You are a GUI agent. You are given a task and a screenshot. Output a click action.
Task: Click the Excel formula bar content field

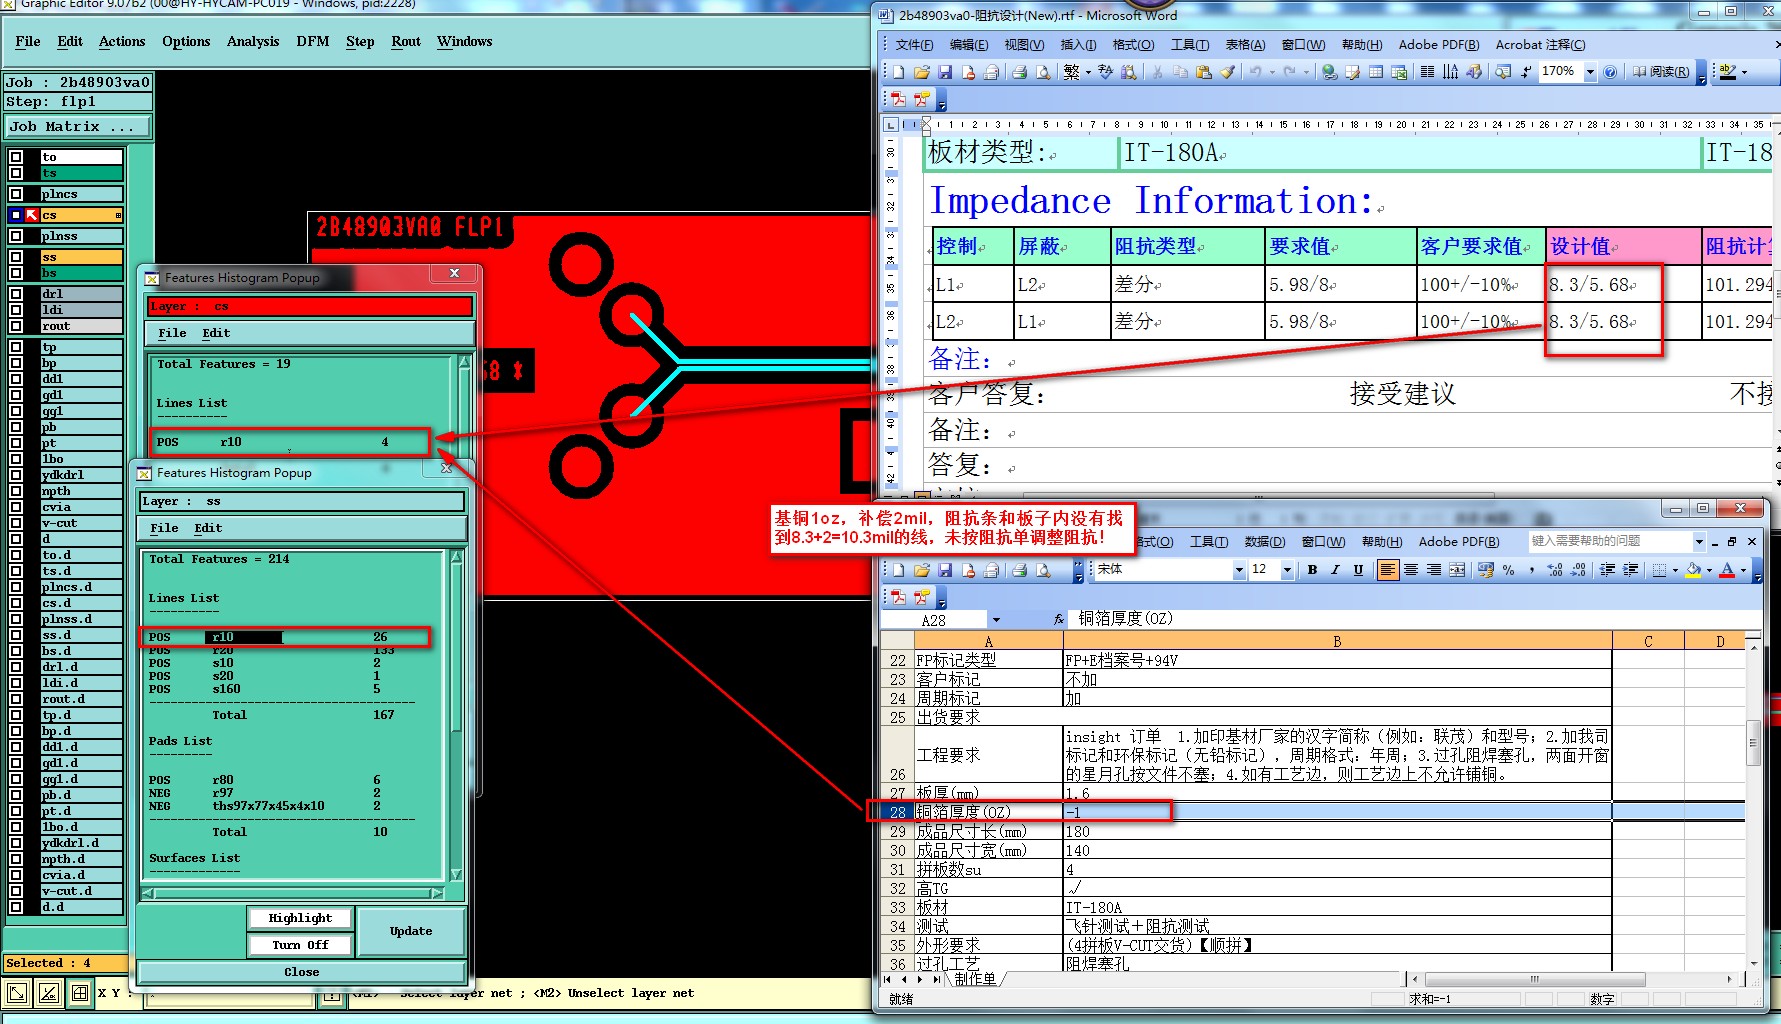(x=1415, y=620)
